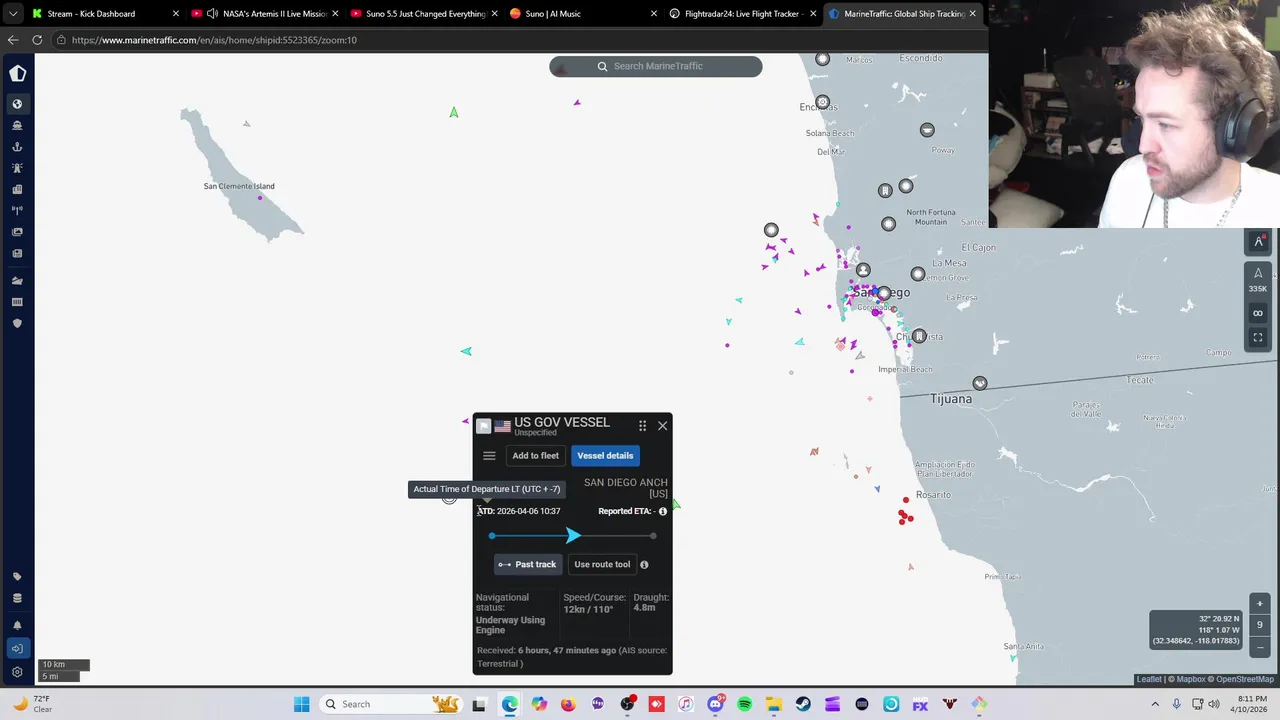Image resolution: width=1280 pixels, height=720 pixels.
Task: Open the 72°F weather widget
Action: pos(32,704)
